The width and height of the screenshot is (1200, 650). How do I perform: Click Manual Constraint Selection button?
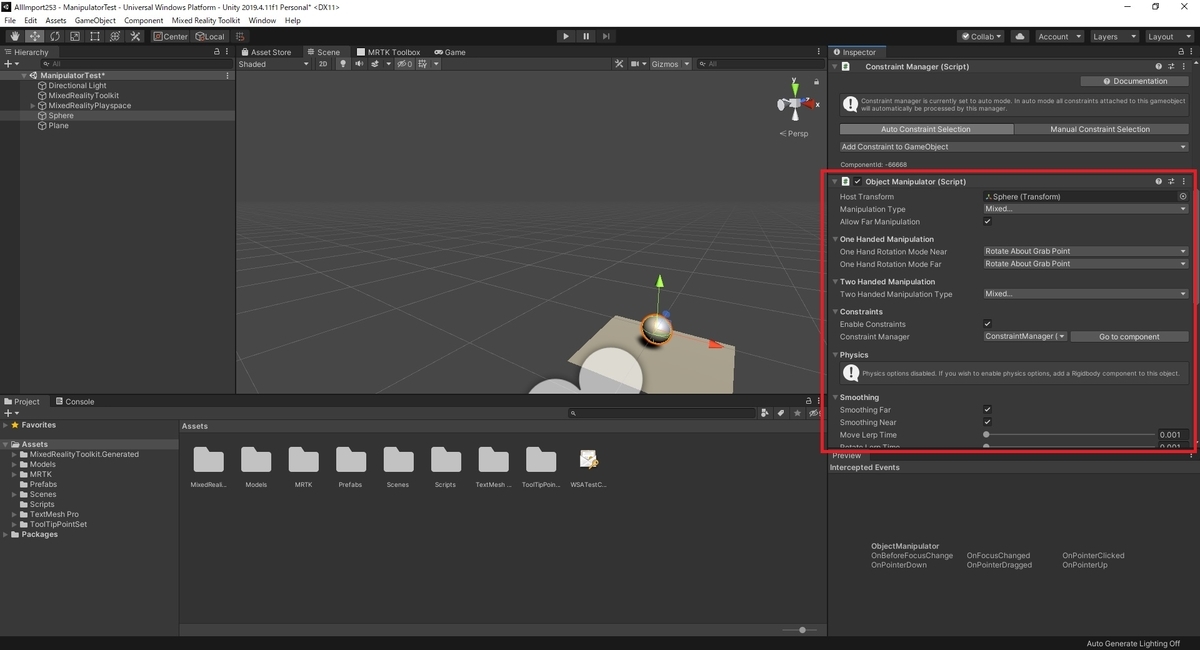(x=1100, y=129)
